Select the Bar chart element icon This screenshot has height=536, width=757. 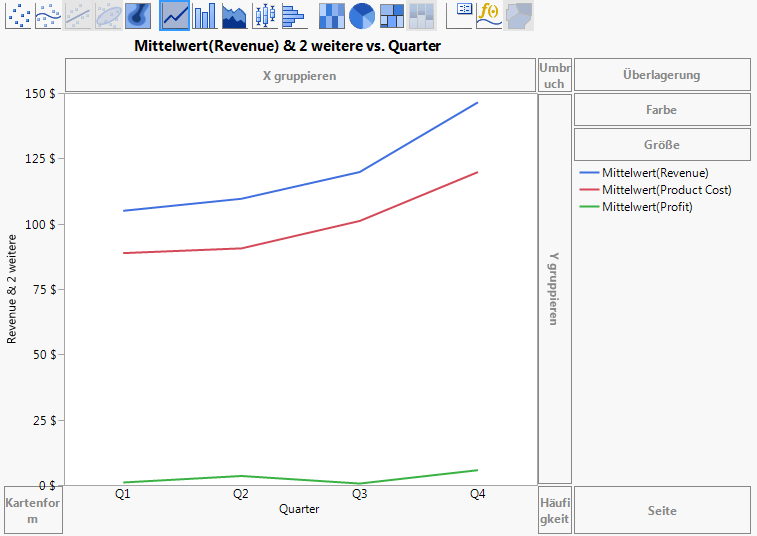(x=205, y=15)
